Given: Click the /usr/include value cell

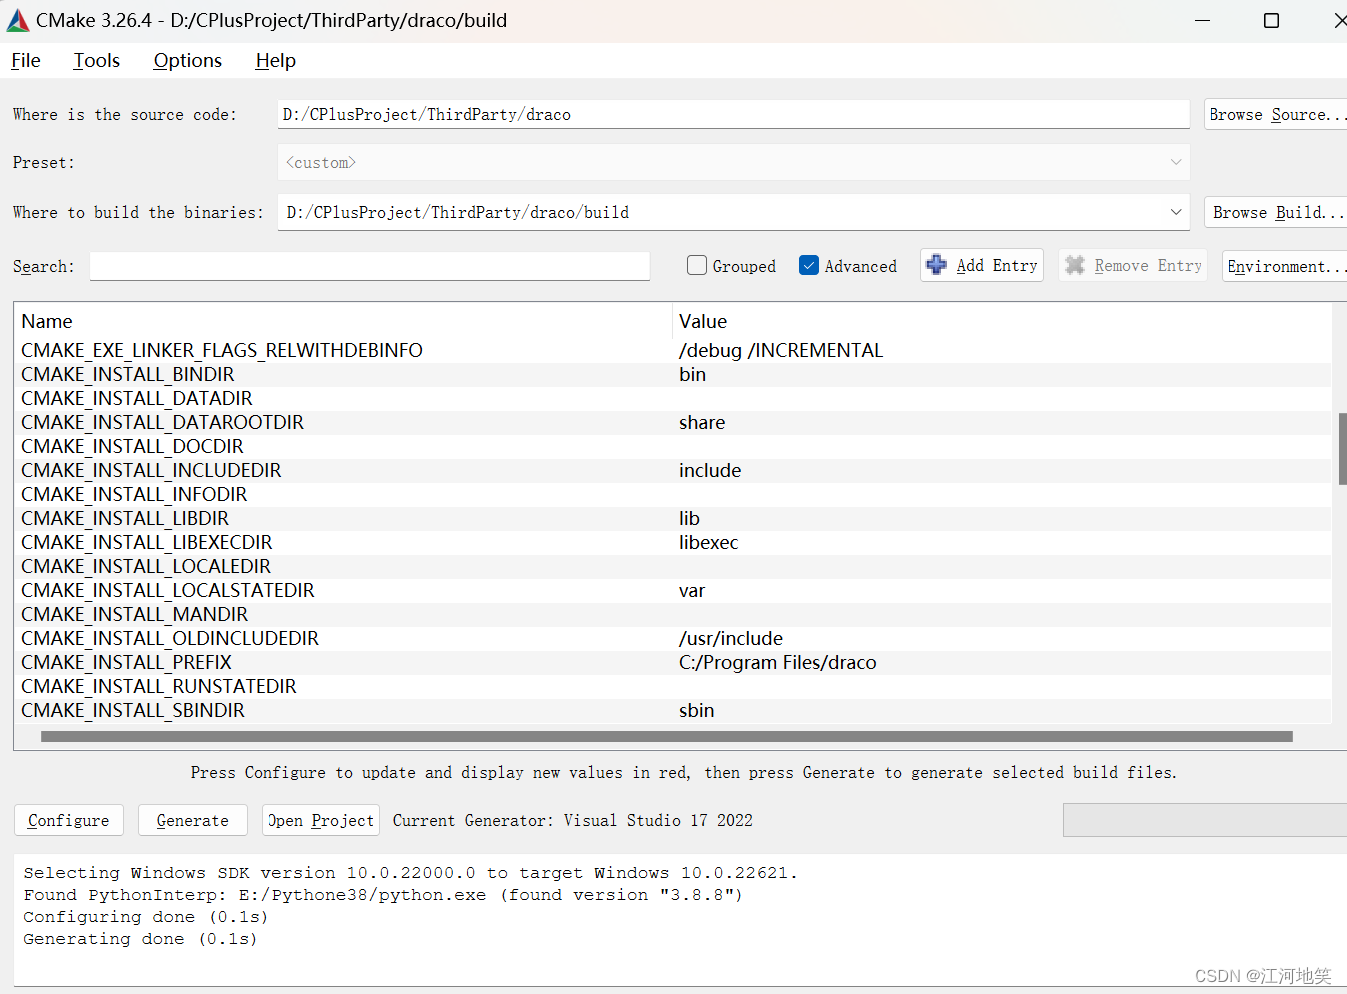Looking at the screenshot, I should 731,638.
